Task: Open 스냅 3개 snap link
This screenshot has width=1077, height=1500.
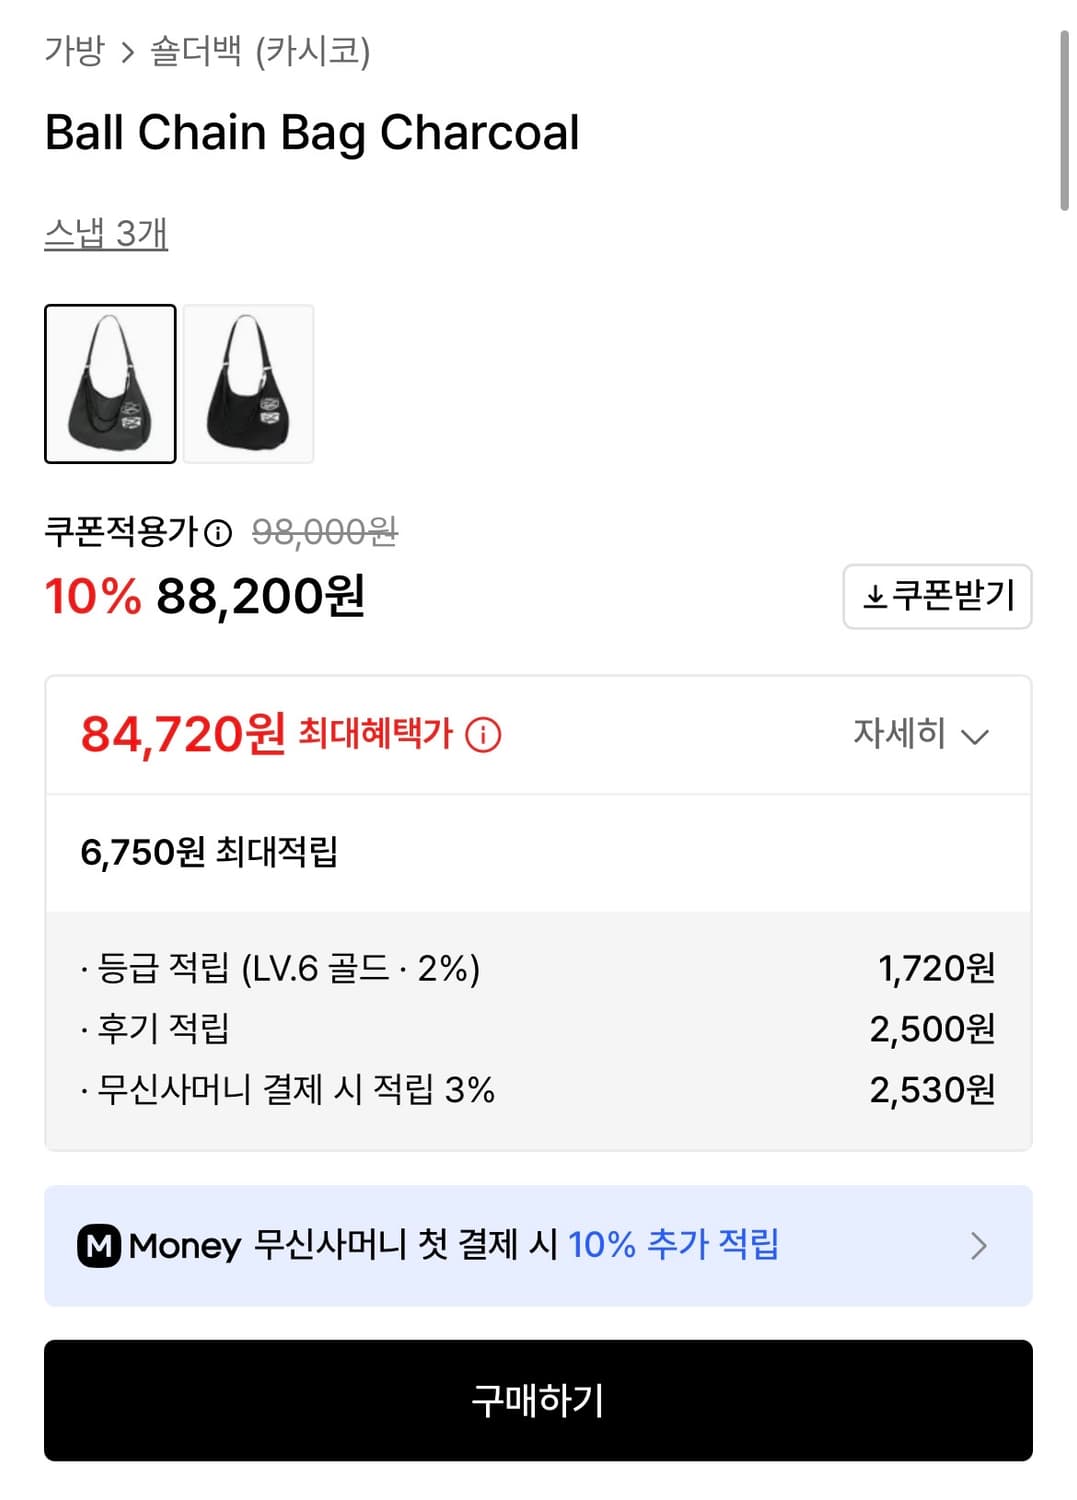Action: click(106, 234)
